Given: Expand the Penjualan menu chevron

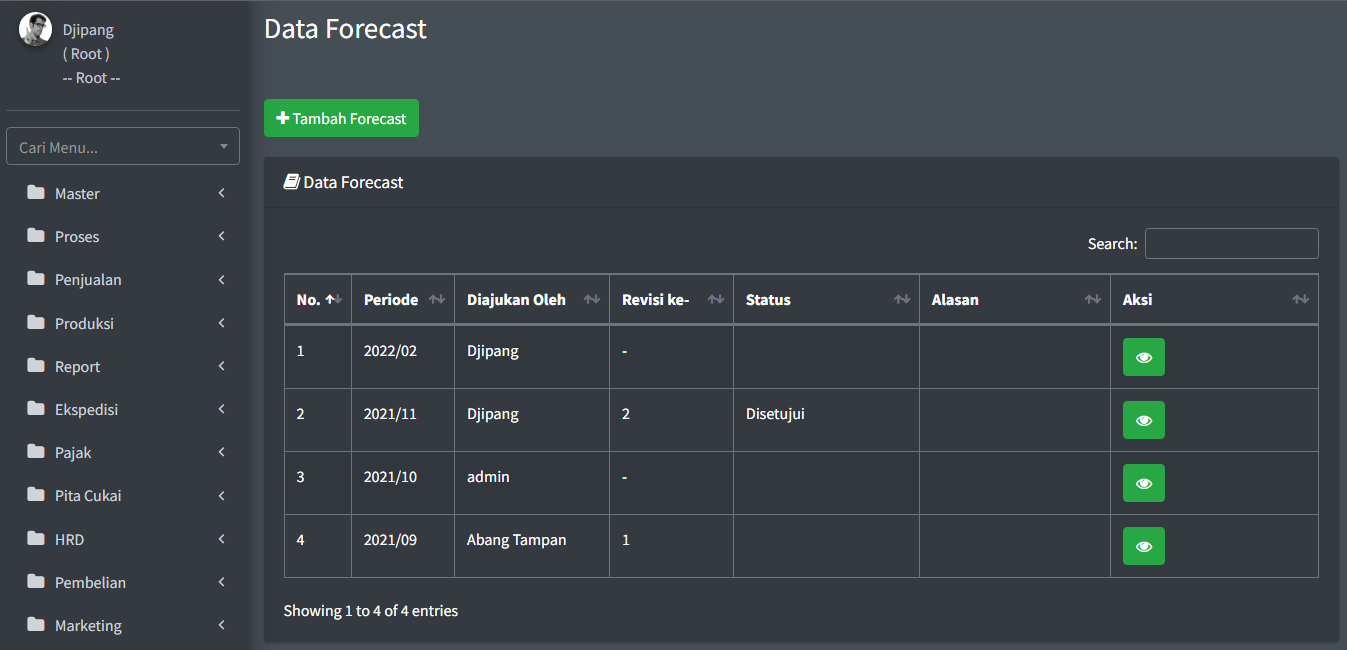Looking at the screenshot, I should (x=221, y=279).
